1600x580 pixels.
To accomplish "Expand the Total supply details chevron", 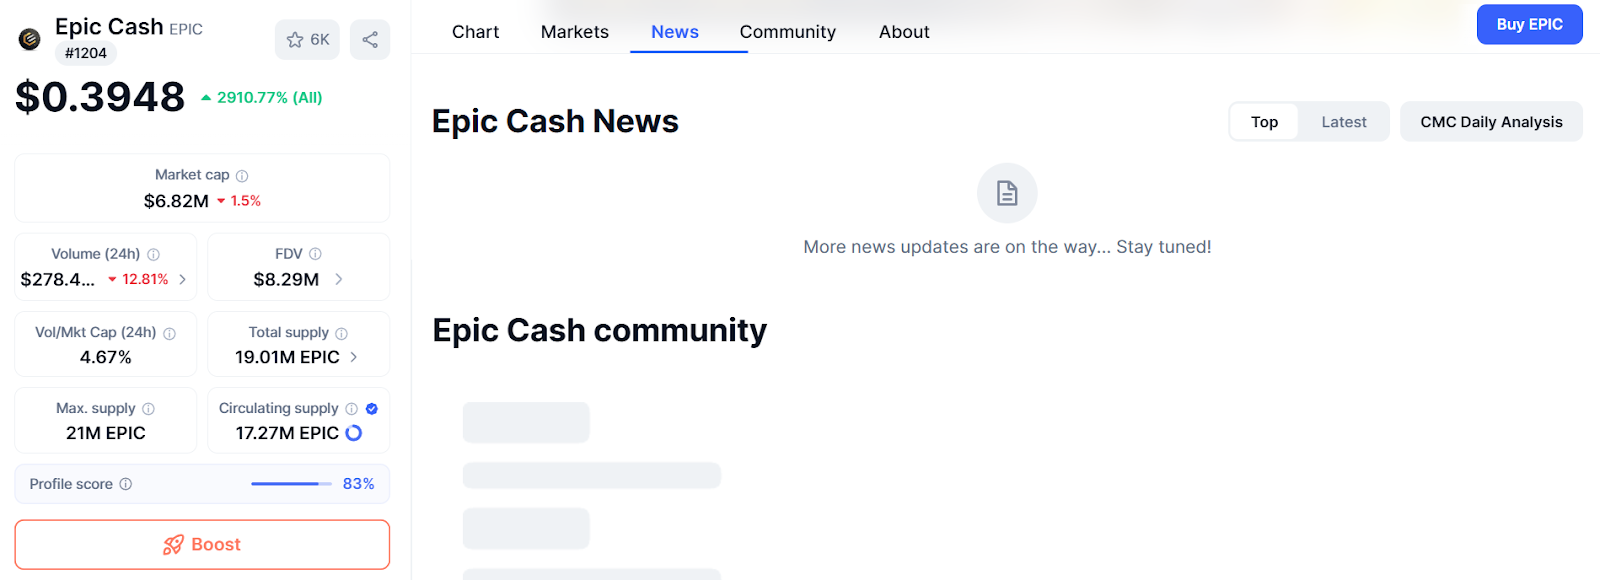I will pos(354,357).
